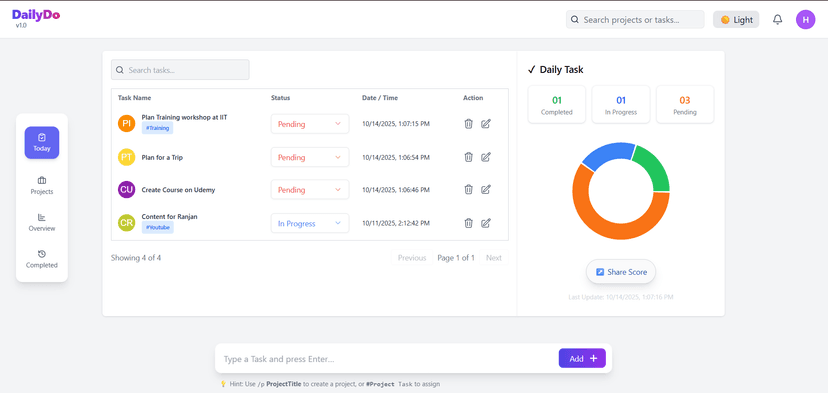Screen dimensions: 828x393
Task: Click the date 10/11/2025, 2:12:42 PM
Action: [396, 223]
